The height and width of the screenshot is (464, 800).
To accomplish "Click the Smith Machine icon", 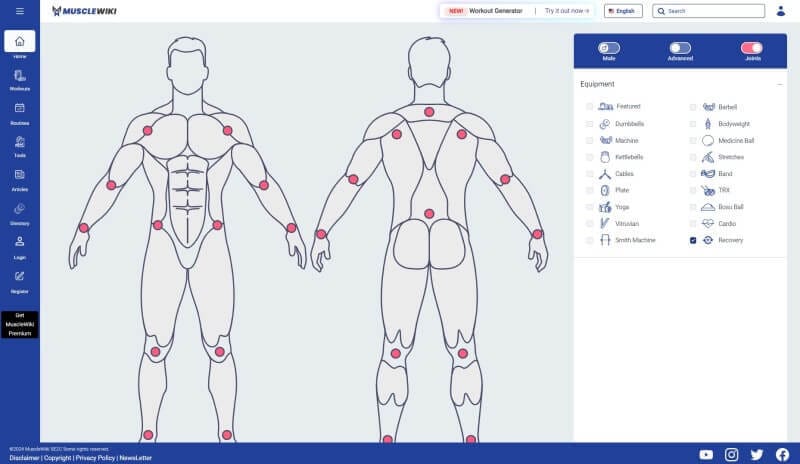I will coord(605,240).
